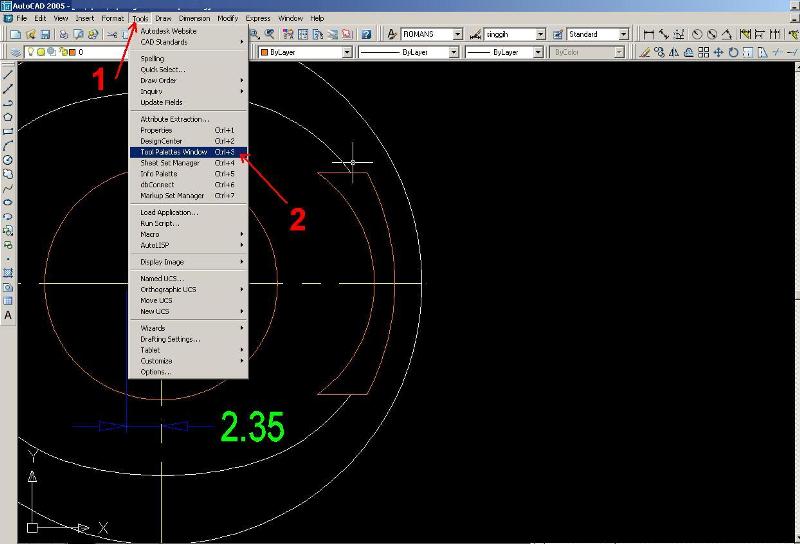This screenshot has height=544, width=800.
Task: Open the Express menu
Action: click(x=258, y=18)
